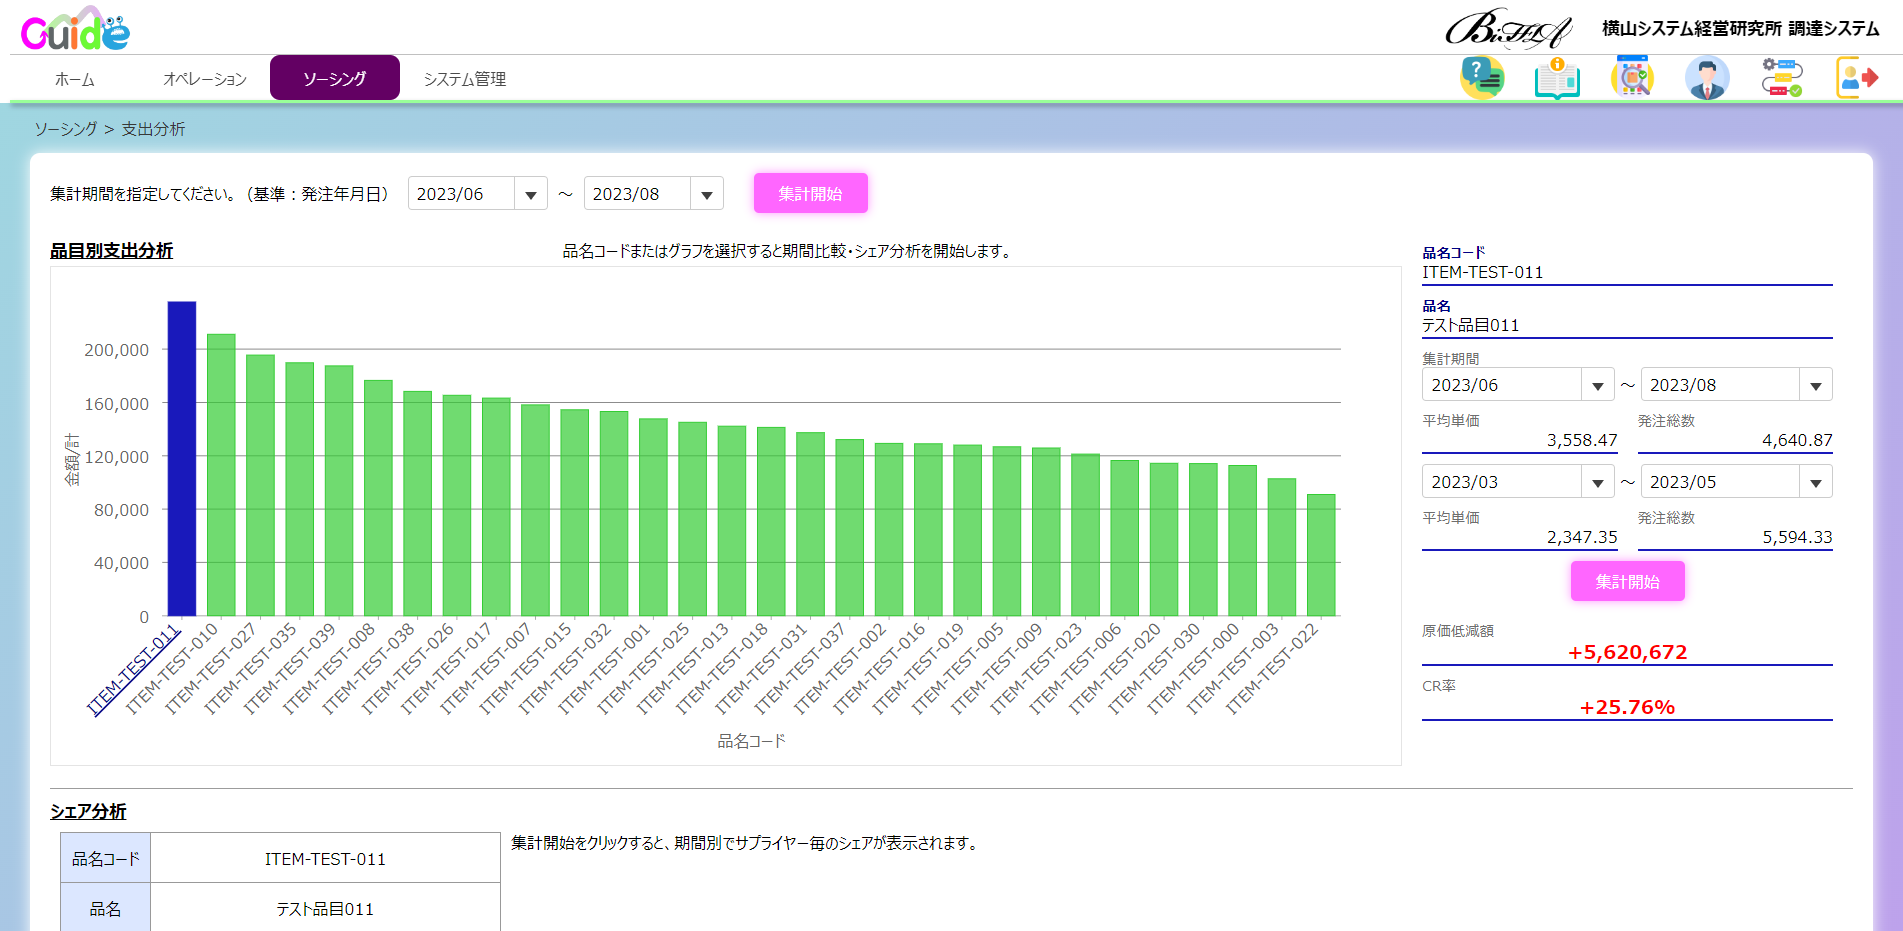
Task: Click the ITEM-TEST-026 axis label
Action: click(408, 669)
